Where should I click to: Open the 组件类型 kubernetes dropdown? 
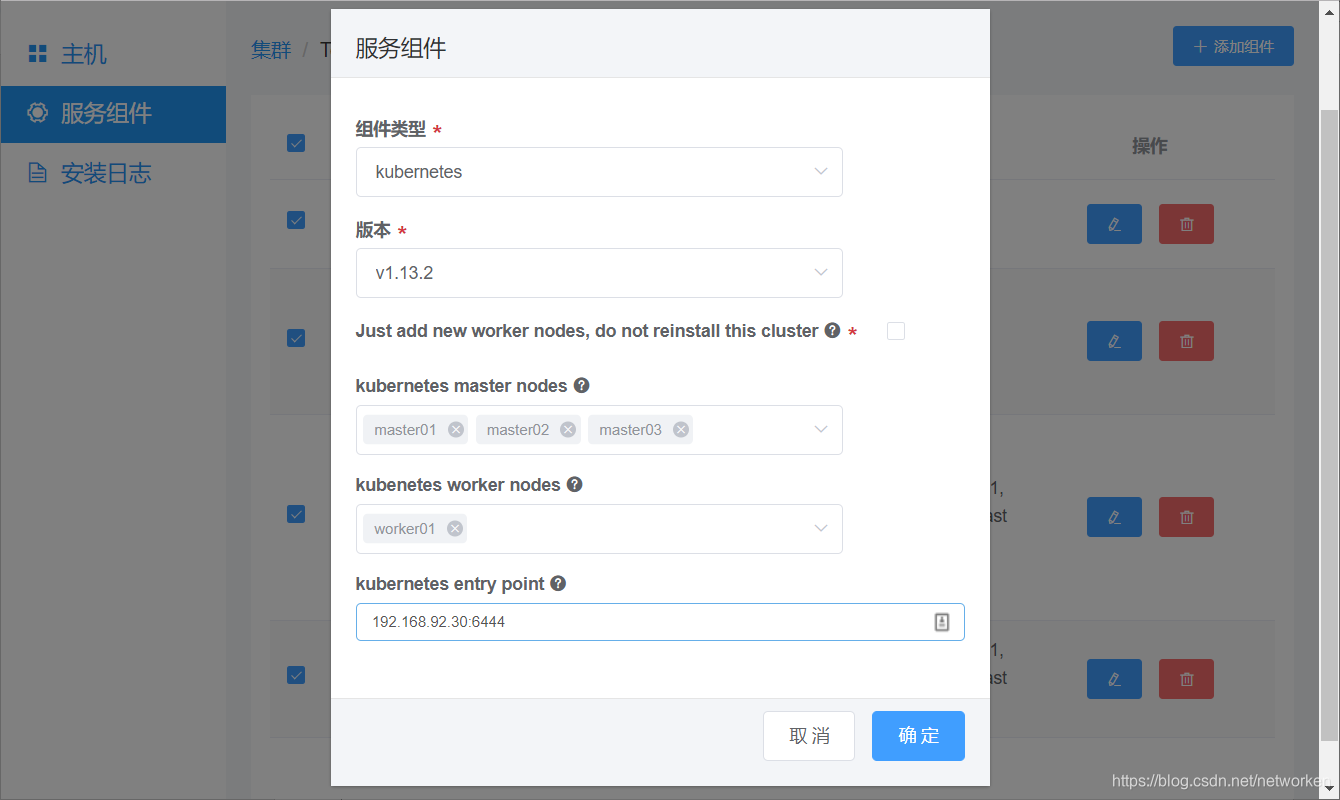coord(599,172)
